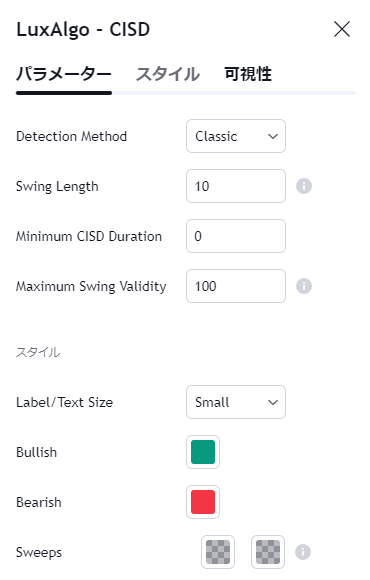The width and height of the screenshot is (370, 580).
Task: Click the Bullish label text
Action: pyautogui.click(x=37, y=452)
